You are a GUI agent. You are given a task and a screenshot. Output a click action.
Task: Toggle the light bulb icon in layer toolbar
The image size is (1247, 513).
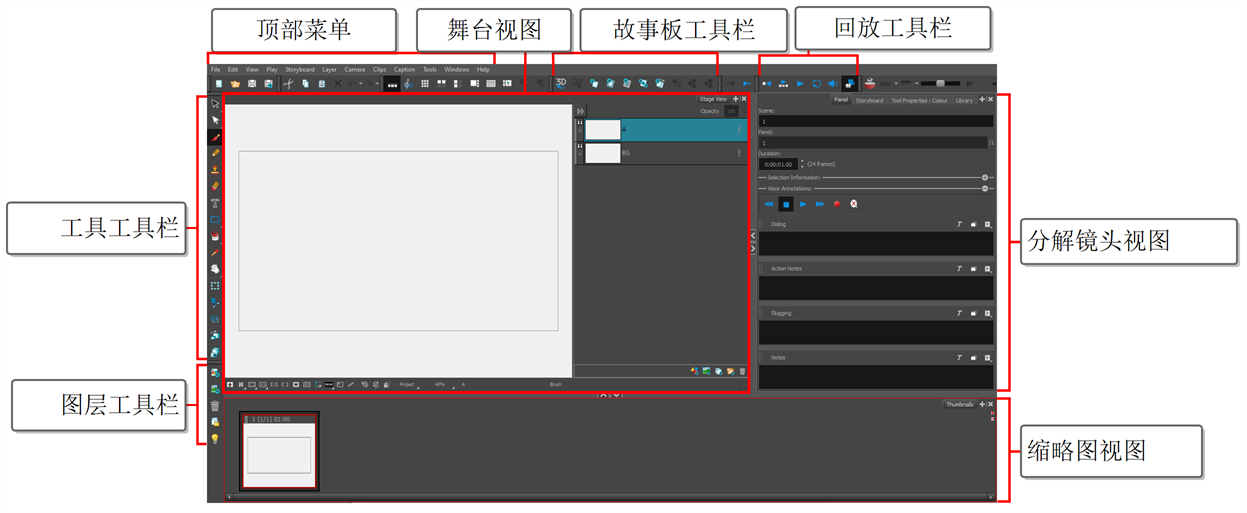(x=215, y=439)
